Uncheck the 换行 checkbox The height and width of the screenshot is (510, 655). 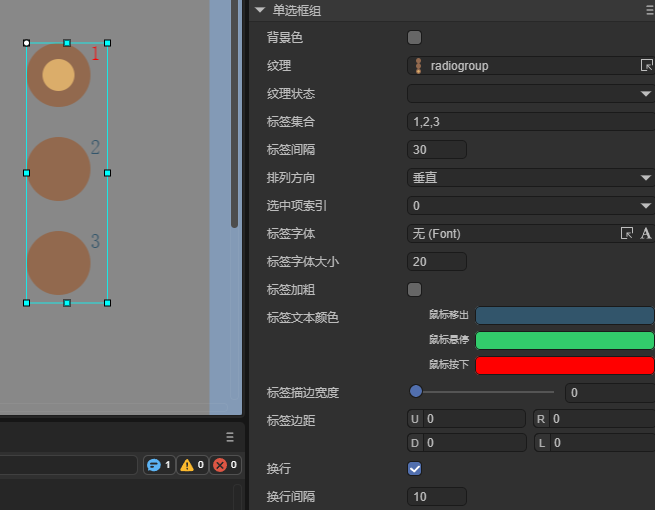click(415, 468)
